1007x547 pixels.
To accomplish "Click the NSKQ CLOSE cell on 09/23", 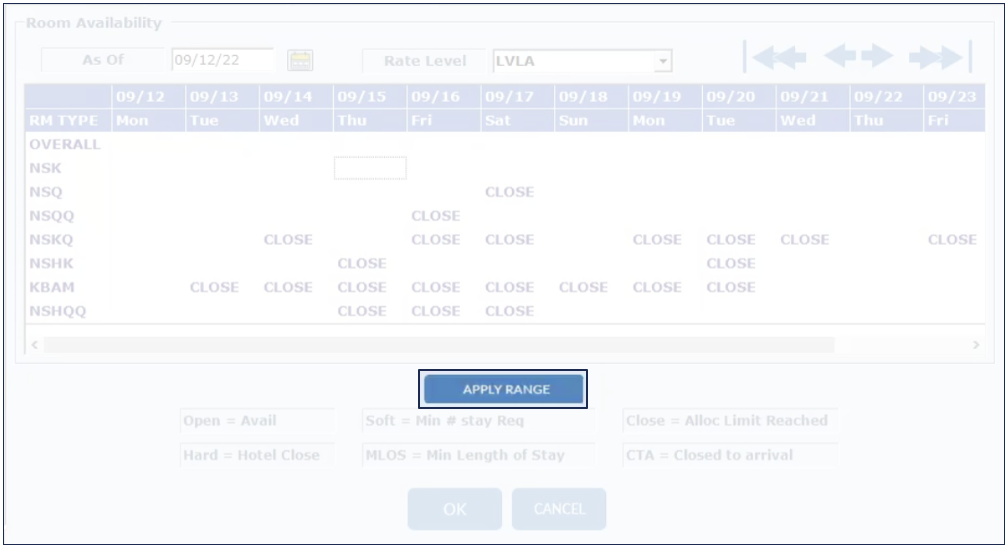I will pyautogui.click(x=952, y=240).
